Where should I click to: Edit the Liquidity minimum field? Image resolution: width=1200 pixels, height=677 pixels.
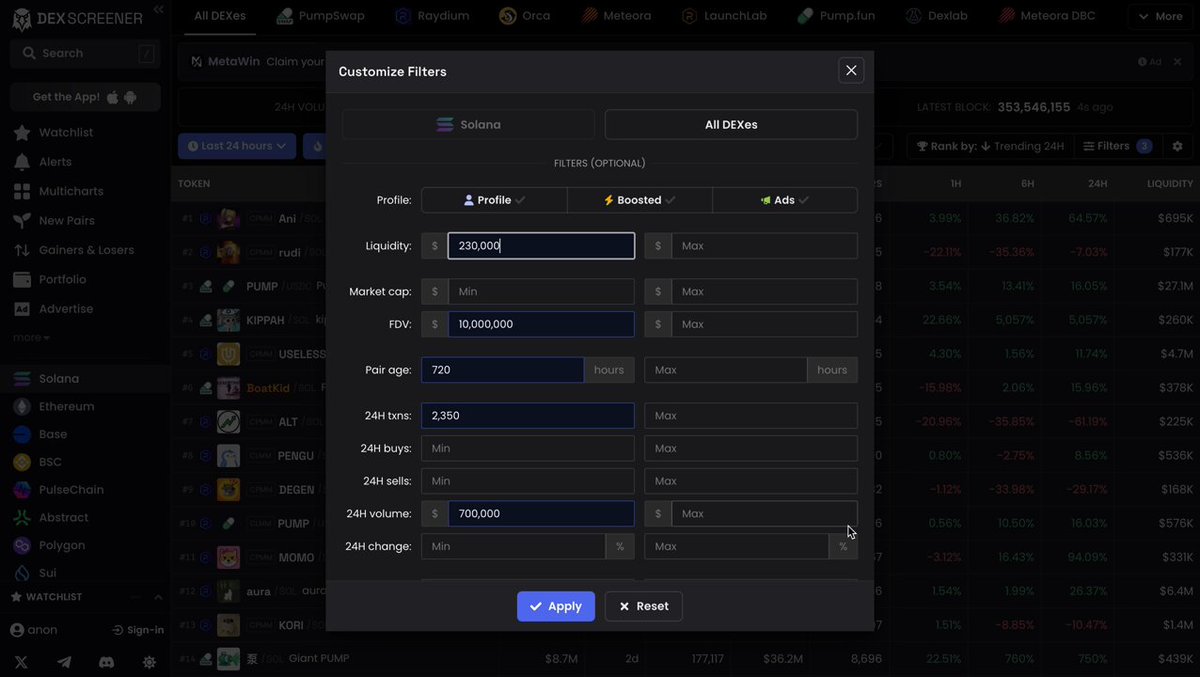click(x=541, y=246)
